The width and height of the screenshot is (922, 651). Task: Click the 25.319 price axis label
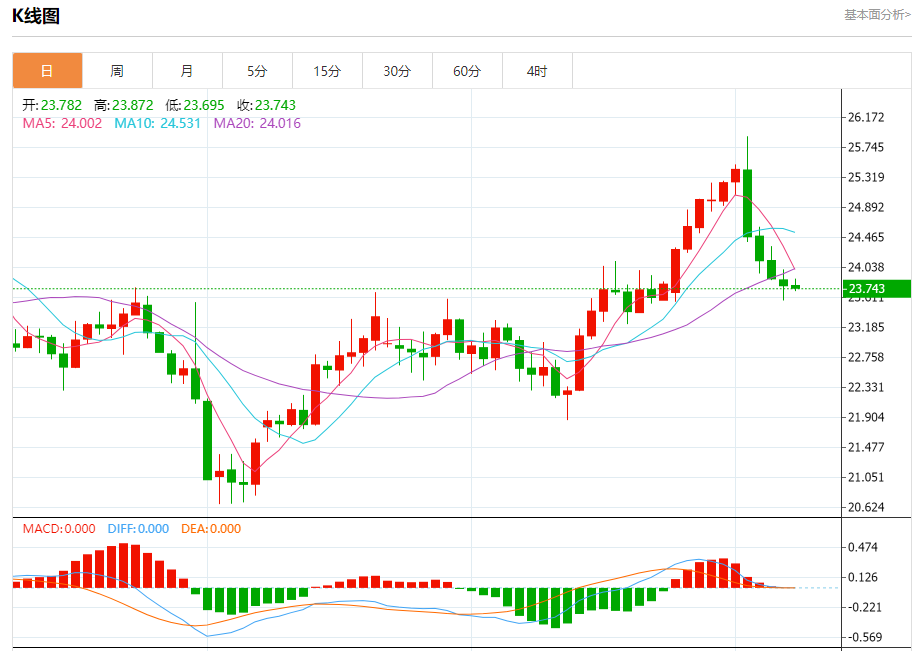[x=866, y=177]
